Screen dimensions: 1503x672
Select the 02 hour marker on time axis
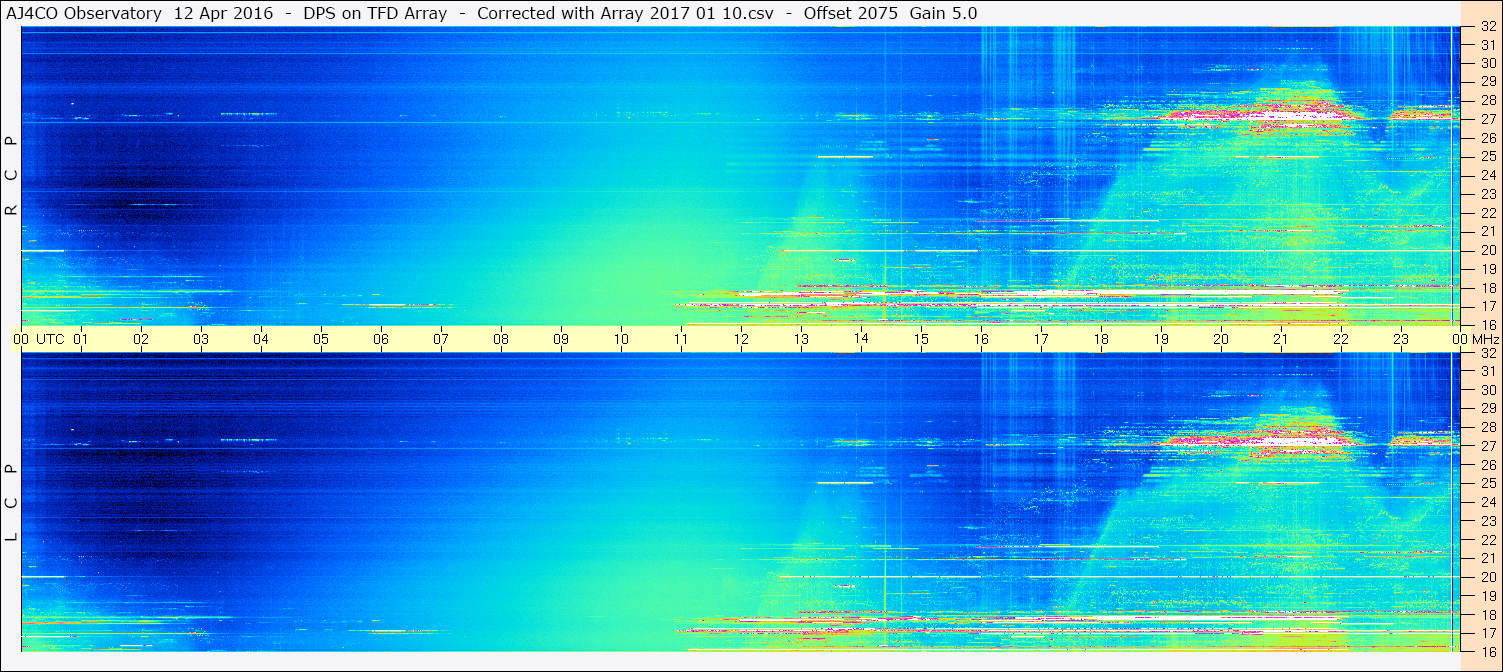coord(141,339)
